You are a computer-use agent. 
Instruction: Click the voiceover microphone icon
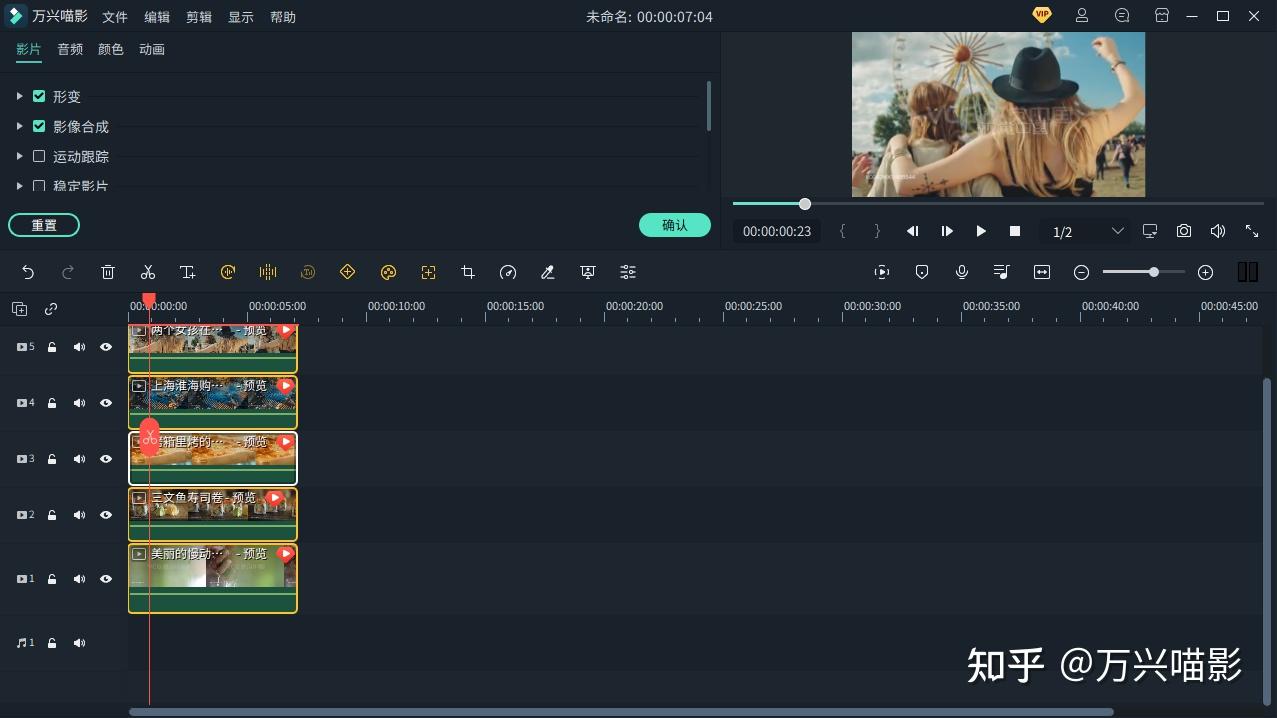(x=962, y=271)
